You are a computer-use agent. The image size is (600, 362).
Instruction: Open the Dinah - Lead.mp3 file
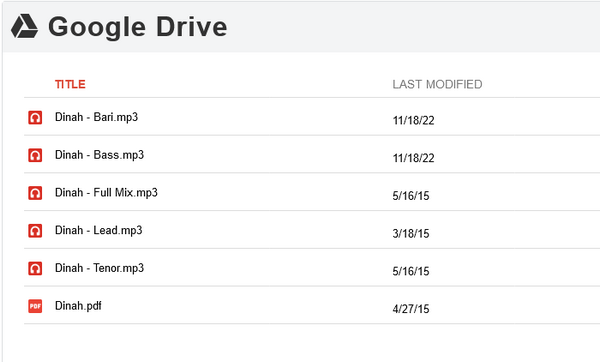click(99, 230)
